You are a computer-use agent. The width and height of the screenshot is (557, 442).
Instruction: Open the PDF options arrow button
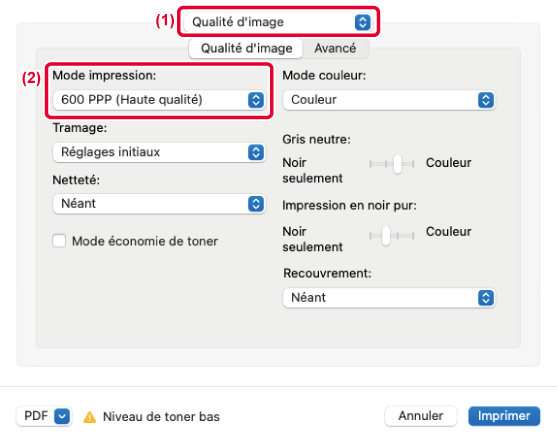[x=62, y=416]
